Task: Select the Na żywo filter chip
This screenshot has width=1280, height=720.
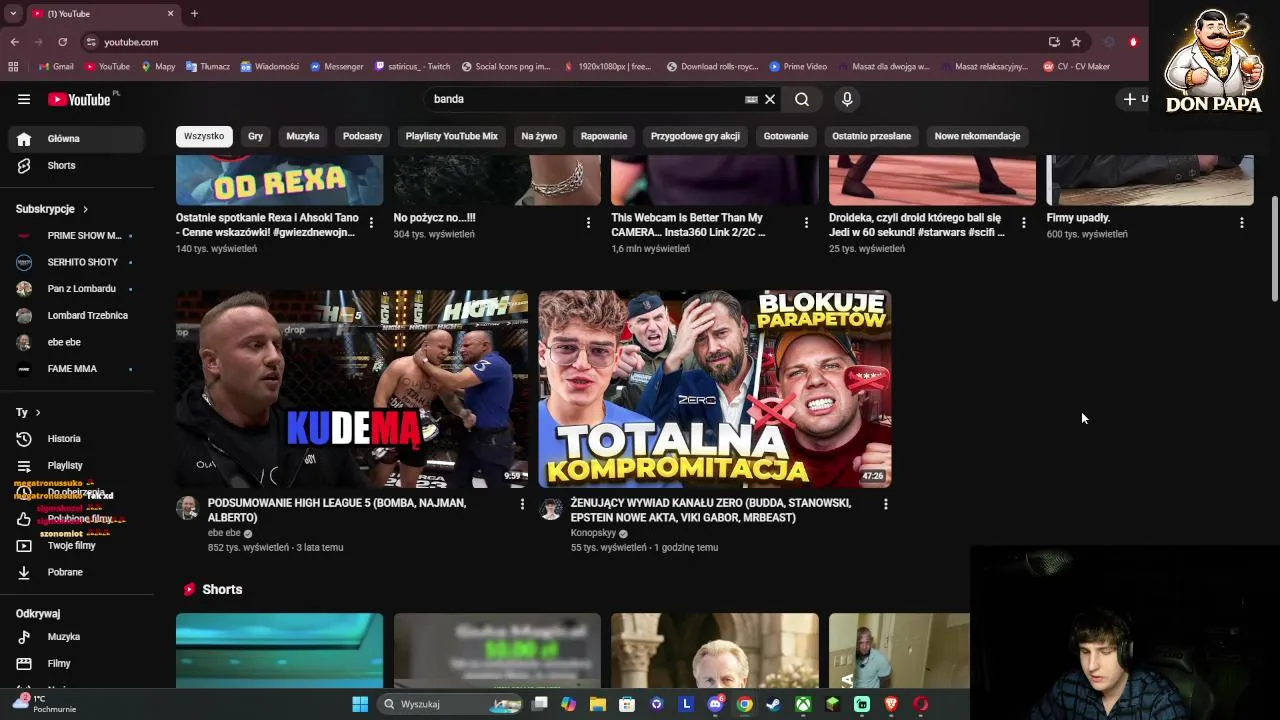Action: [x=539, y=136]
